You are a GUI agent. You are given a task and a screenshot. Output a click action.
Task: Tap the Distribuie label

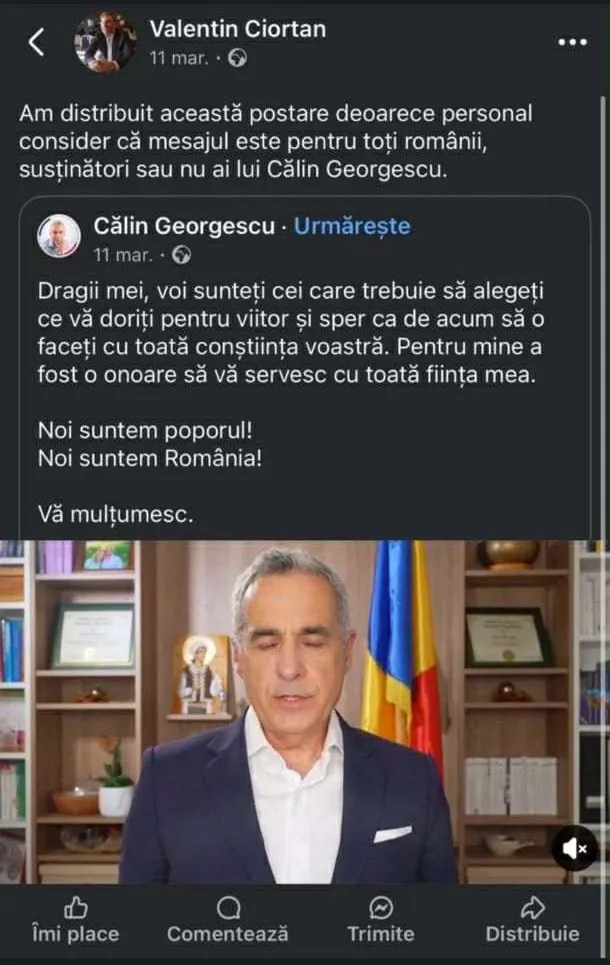point(533,934)
